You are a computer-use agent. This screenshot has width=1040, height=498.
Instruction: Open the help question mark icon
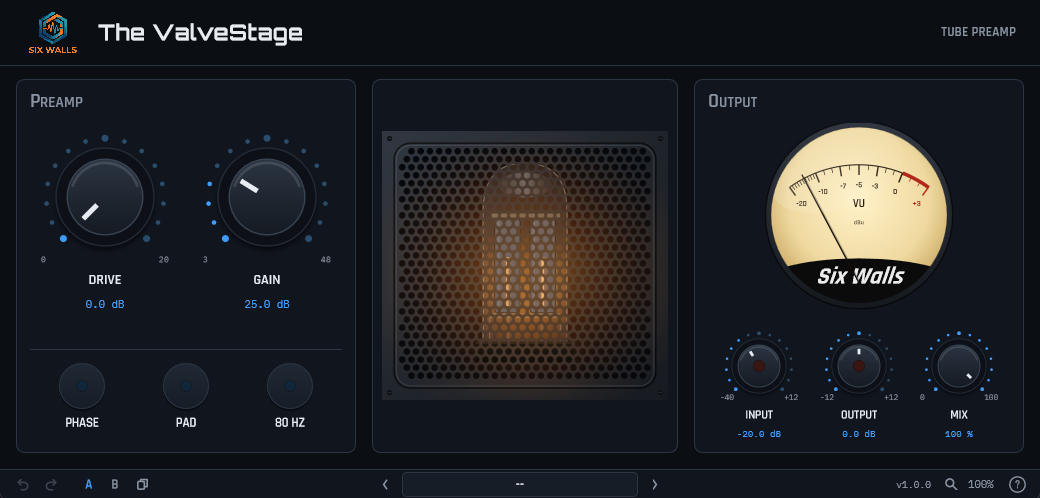click(1017, 485)
